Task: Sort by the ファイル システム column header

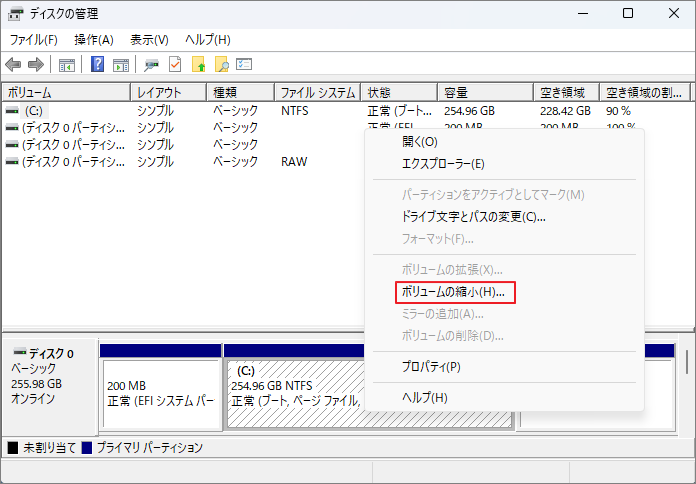Action: [x=318, y=92]
